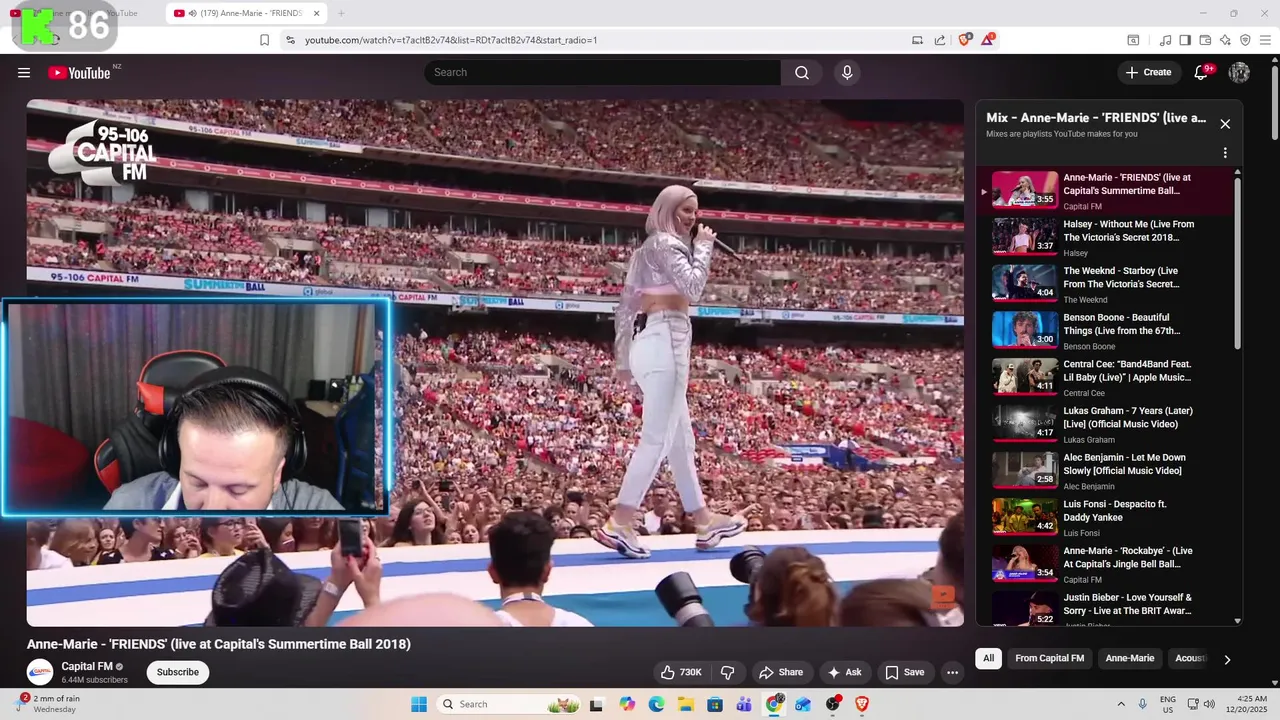The height and width of the screenshot is (720, 1280).
Task: Play Halsey Without Me from playlist
Action: [1105, 238]
